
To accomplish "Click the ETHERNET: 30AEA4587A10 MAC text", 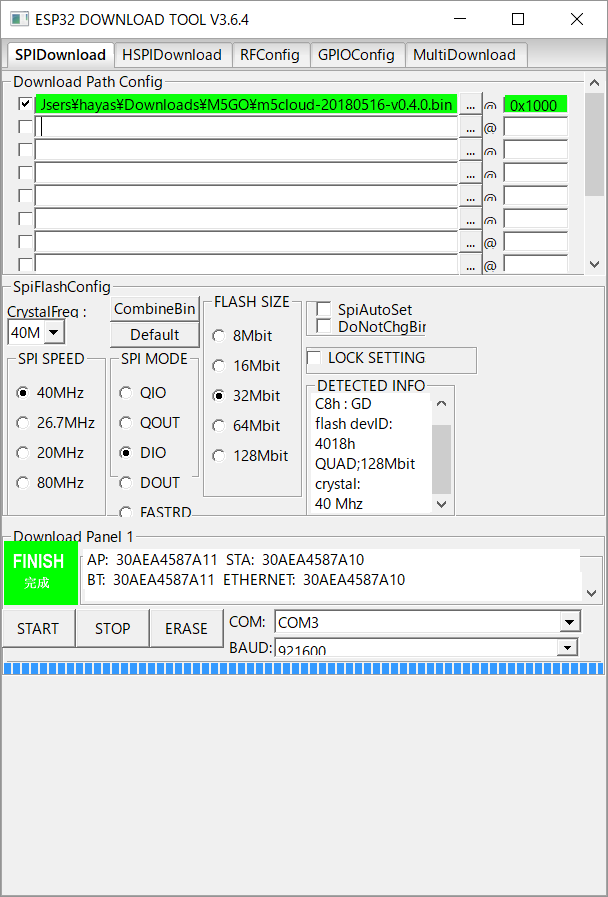I will click(x=314, y=580).
